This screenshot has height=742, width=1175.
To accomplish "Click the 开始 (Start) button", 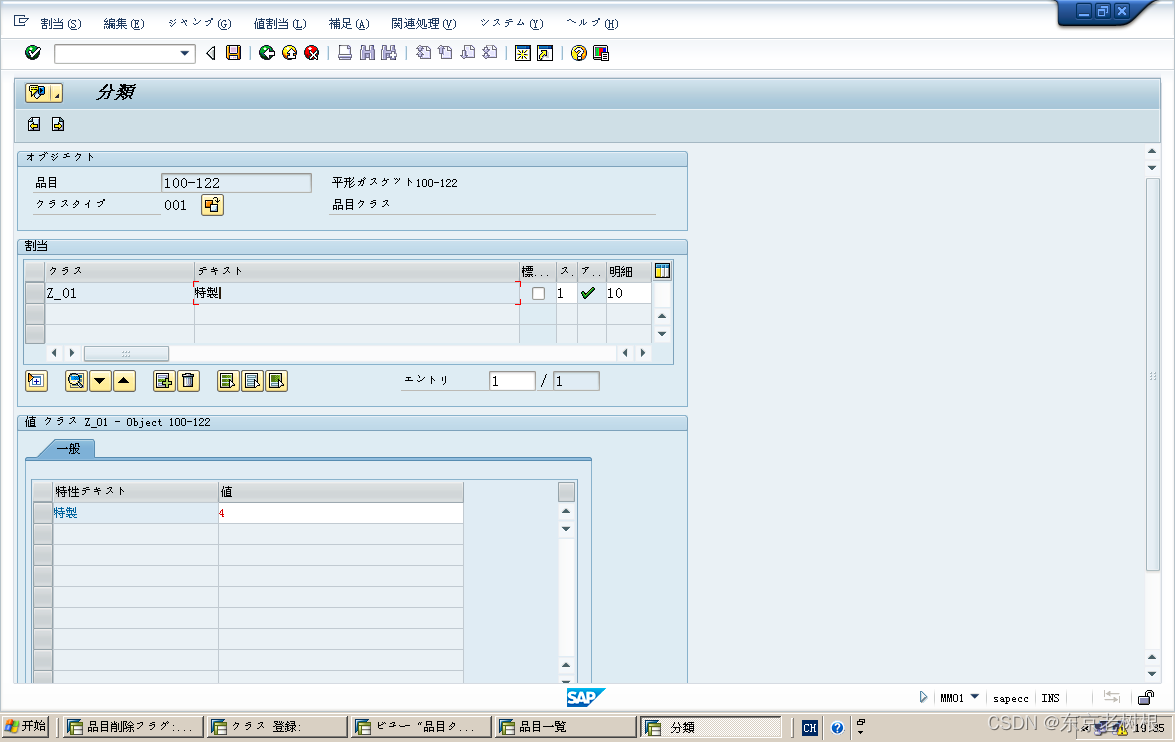I will (24, 727).
